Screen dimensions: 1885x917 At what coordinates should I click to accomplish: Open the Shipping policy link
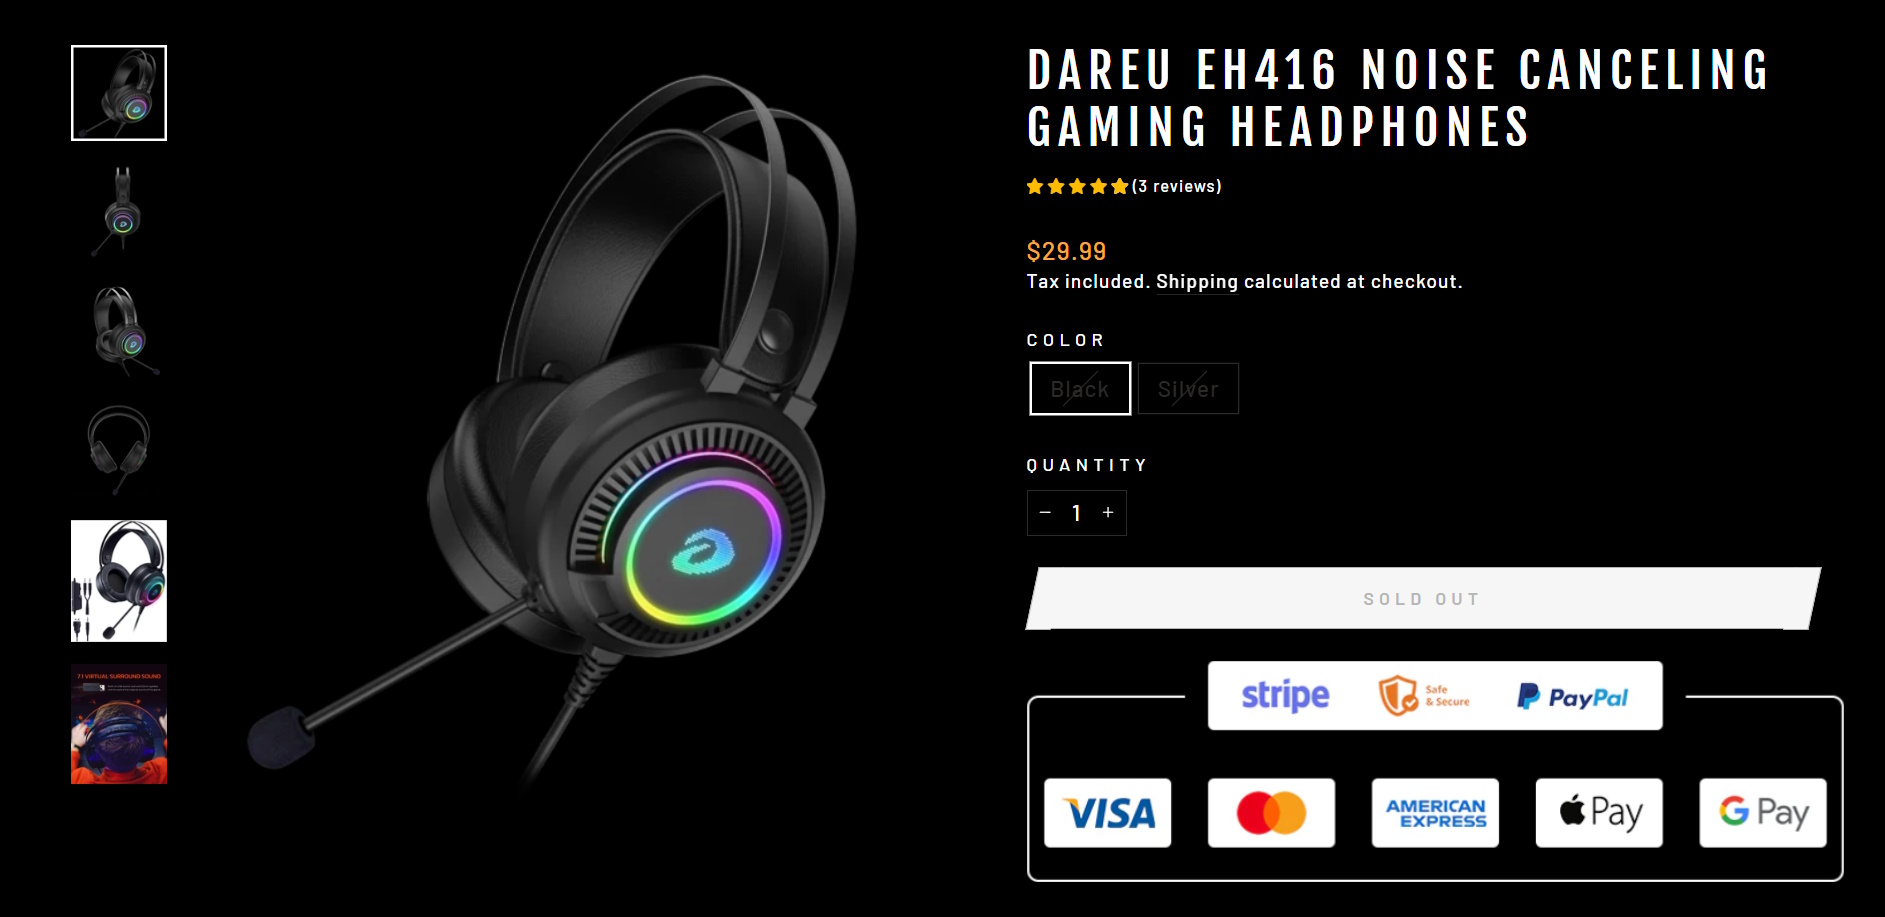1197,282
